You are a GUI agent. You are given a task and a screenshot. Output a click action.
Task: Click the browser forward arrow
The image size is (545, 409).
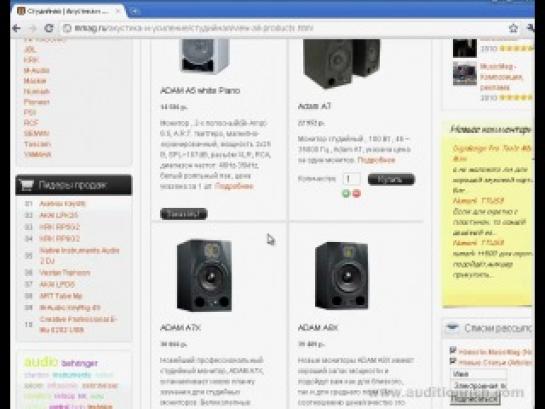click(x=33, y=28)
